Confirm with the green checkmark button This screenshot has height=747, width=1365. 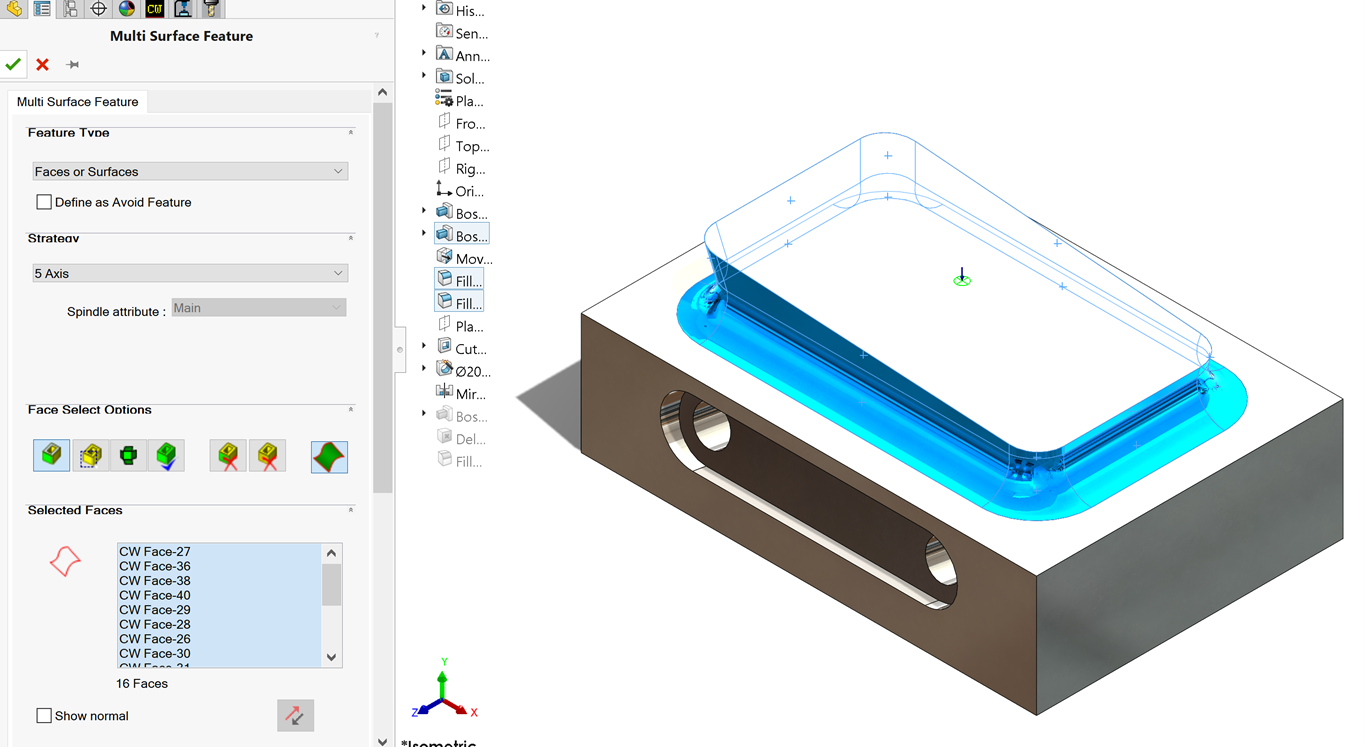(x=13, y=64)
